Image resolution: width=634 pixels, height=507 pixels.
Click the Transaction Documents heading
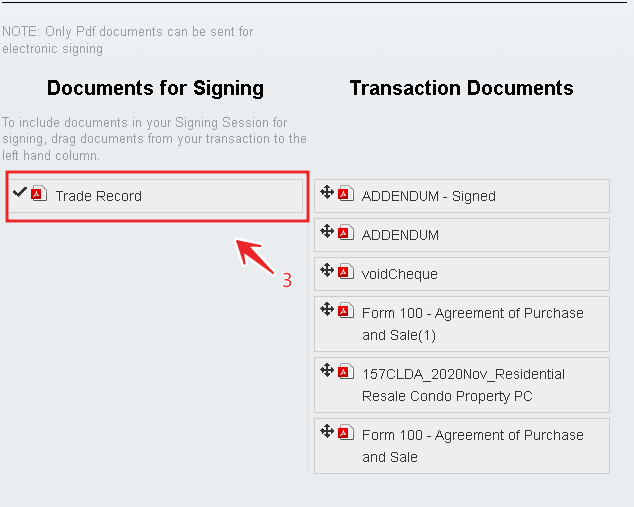tap(461, 88)
